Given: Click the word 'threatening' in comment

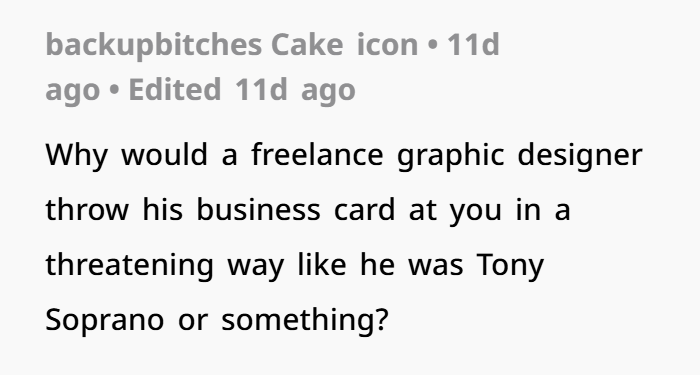Looking at the screenshot, I should coord(129,266).
